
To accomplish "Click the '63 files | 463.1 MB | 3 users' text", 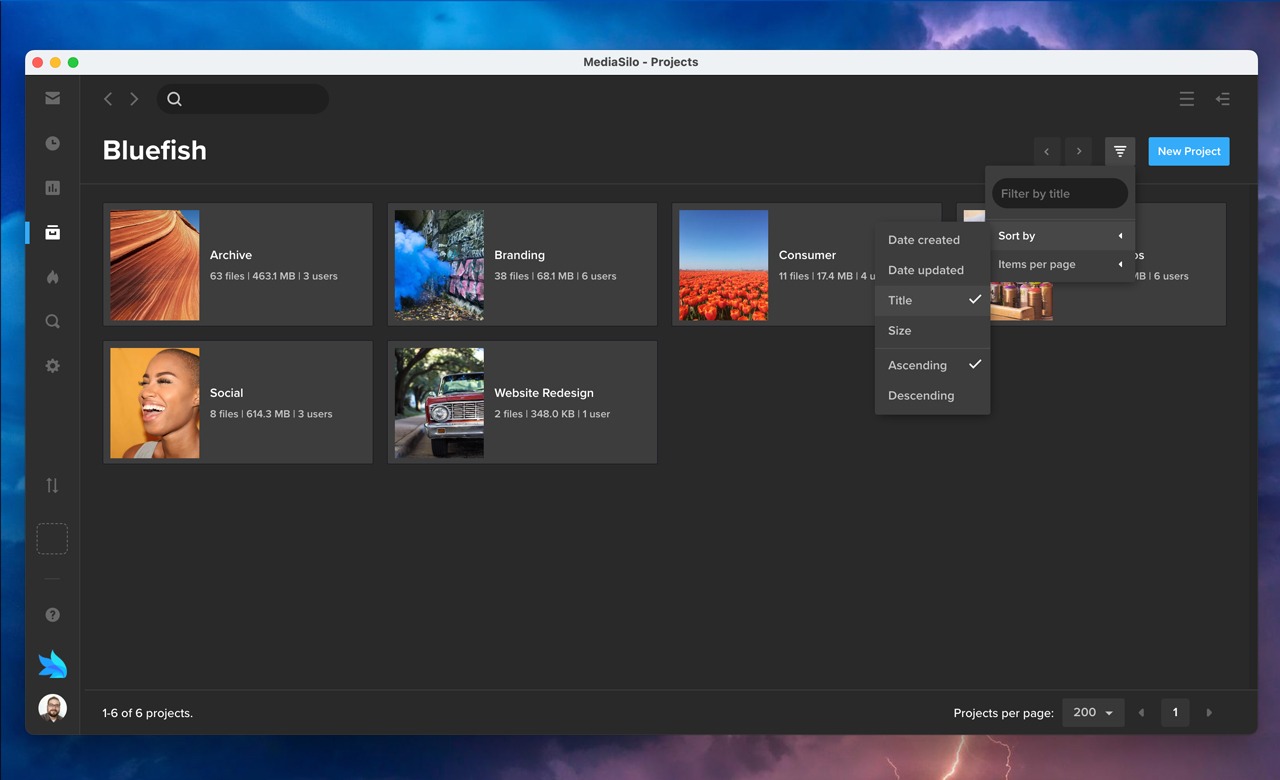I will click(274, 276).
